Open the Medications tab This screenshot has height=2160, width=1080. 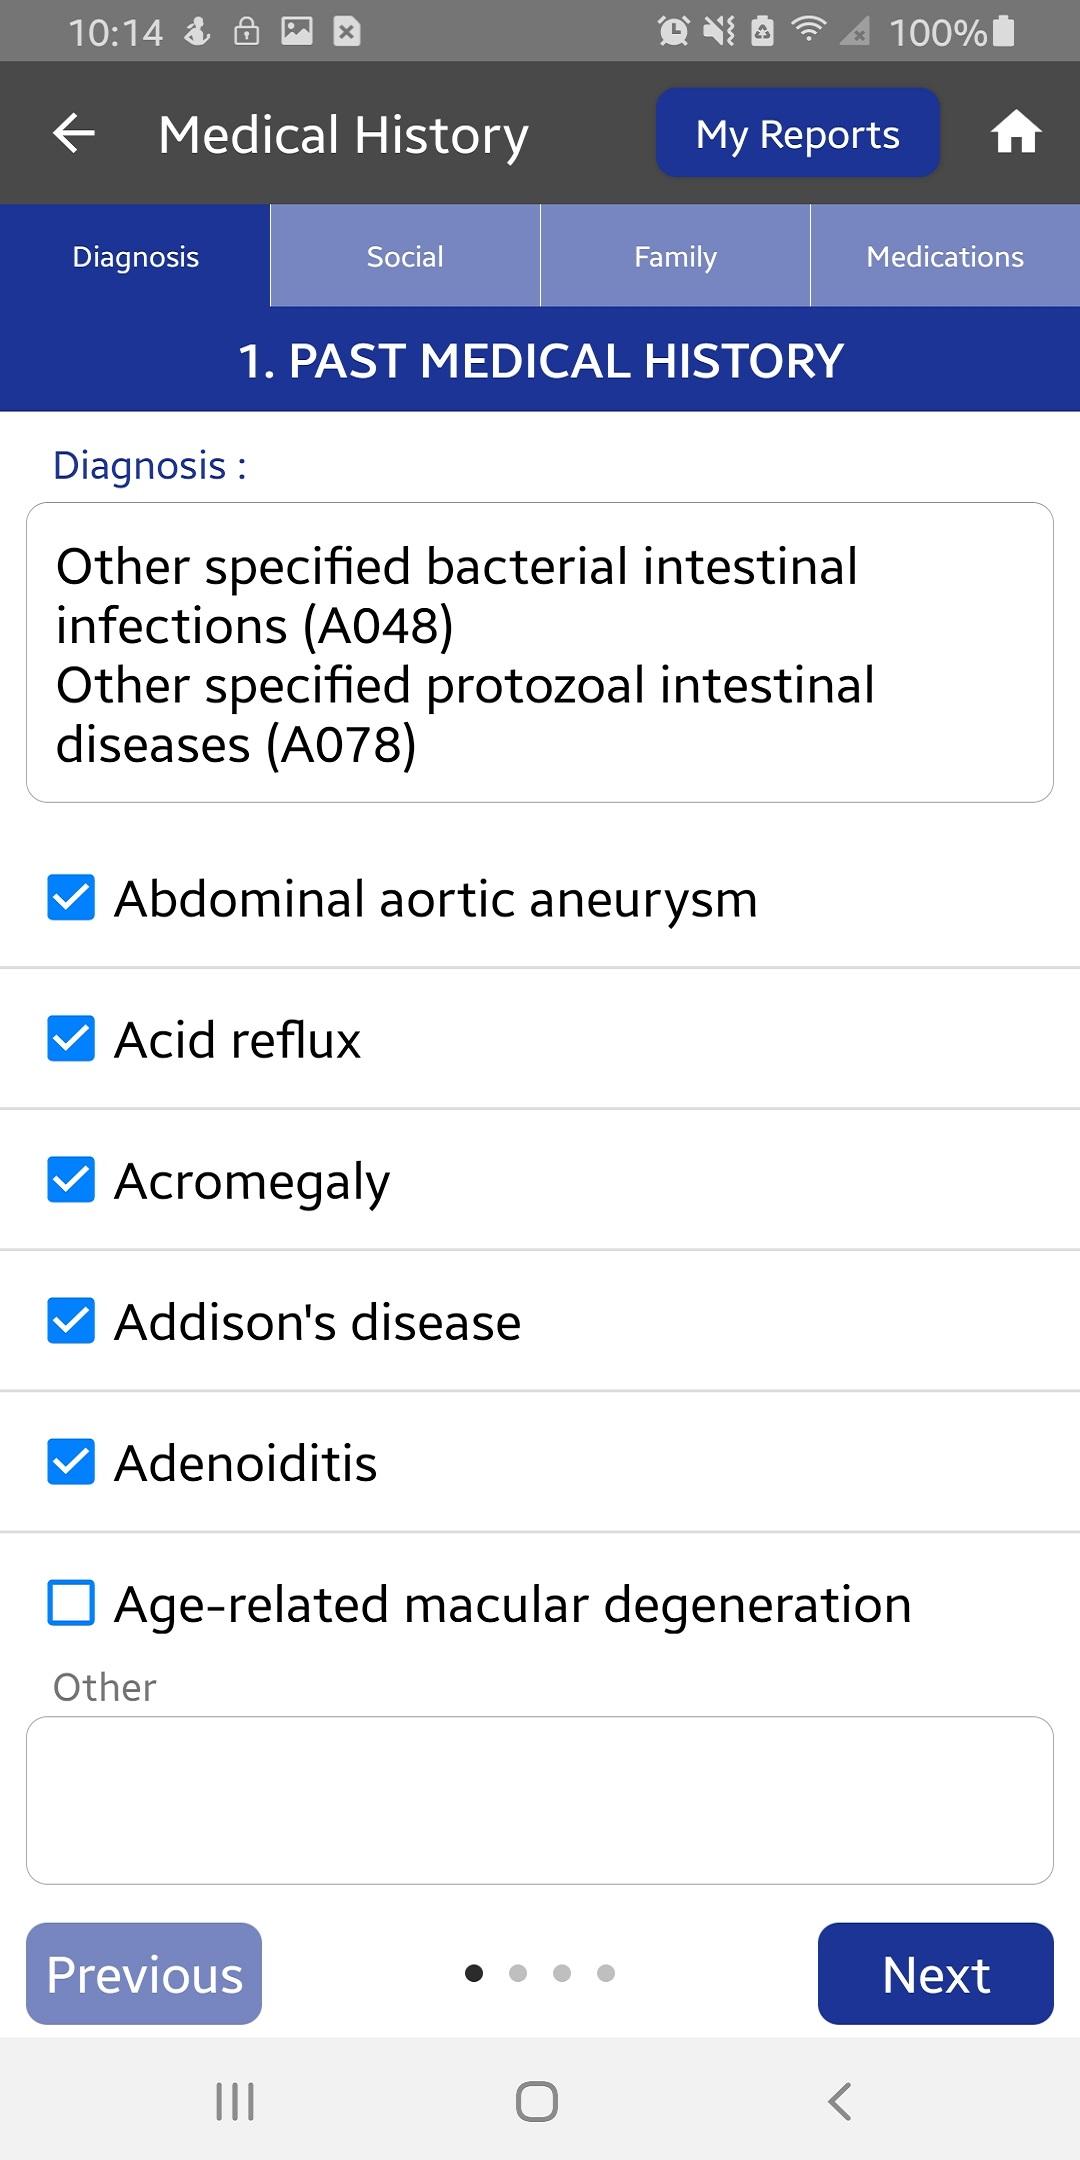tap(945, 256)
